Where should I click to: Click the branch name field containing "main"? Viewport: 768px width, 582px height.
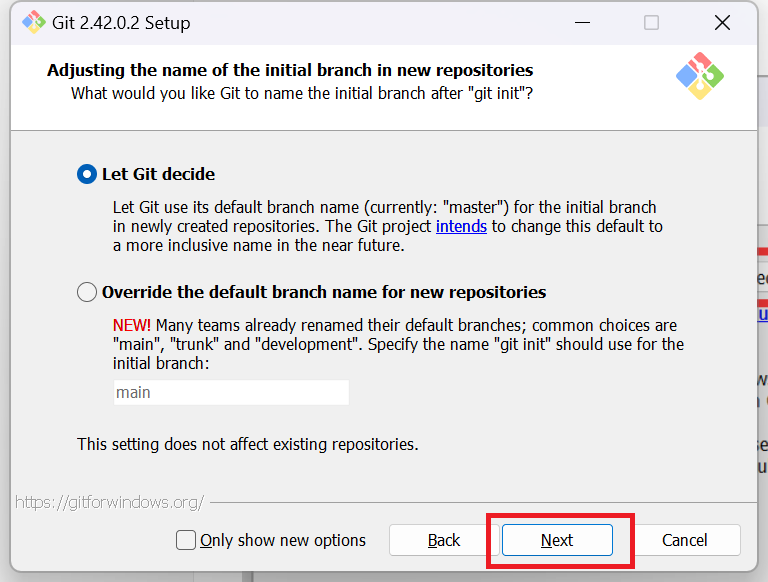pos(231,392)
